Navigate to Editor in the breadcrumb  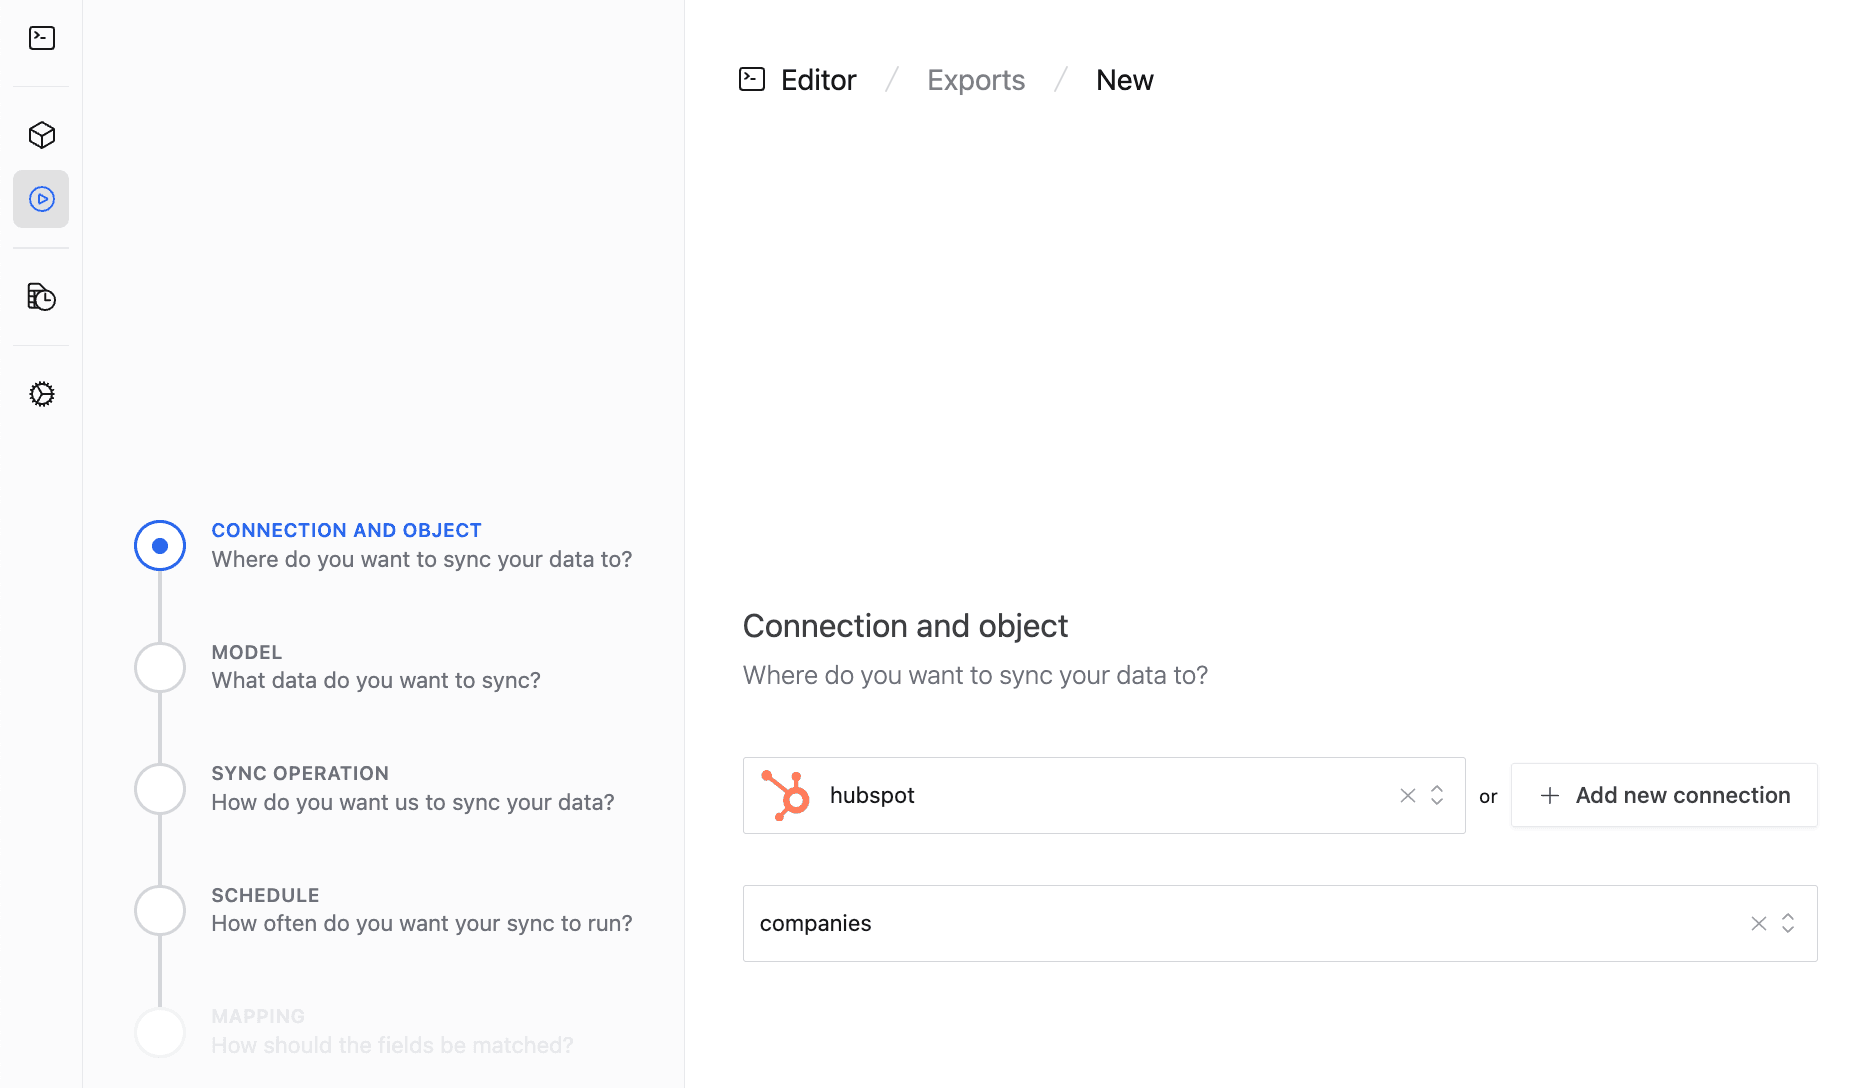tap(818, 79)
